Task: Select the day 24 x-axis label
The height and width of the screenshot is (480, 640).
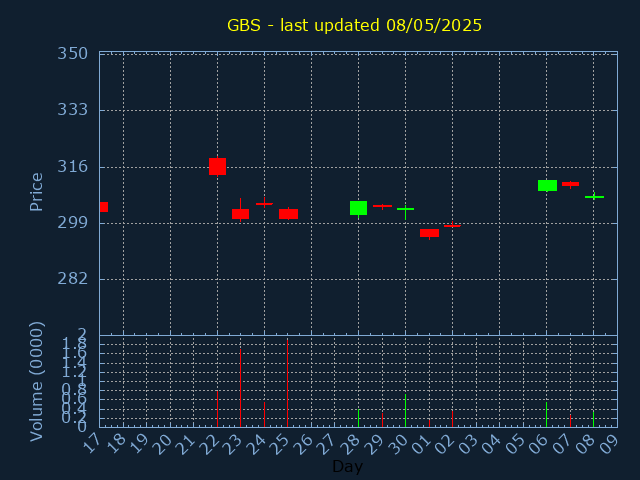Action: point(256,443)
